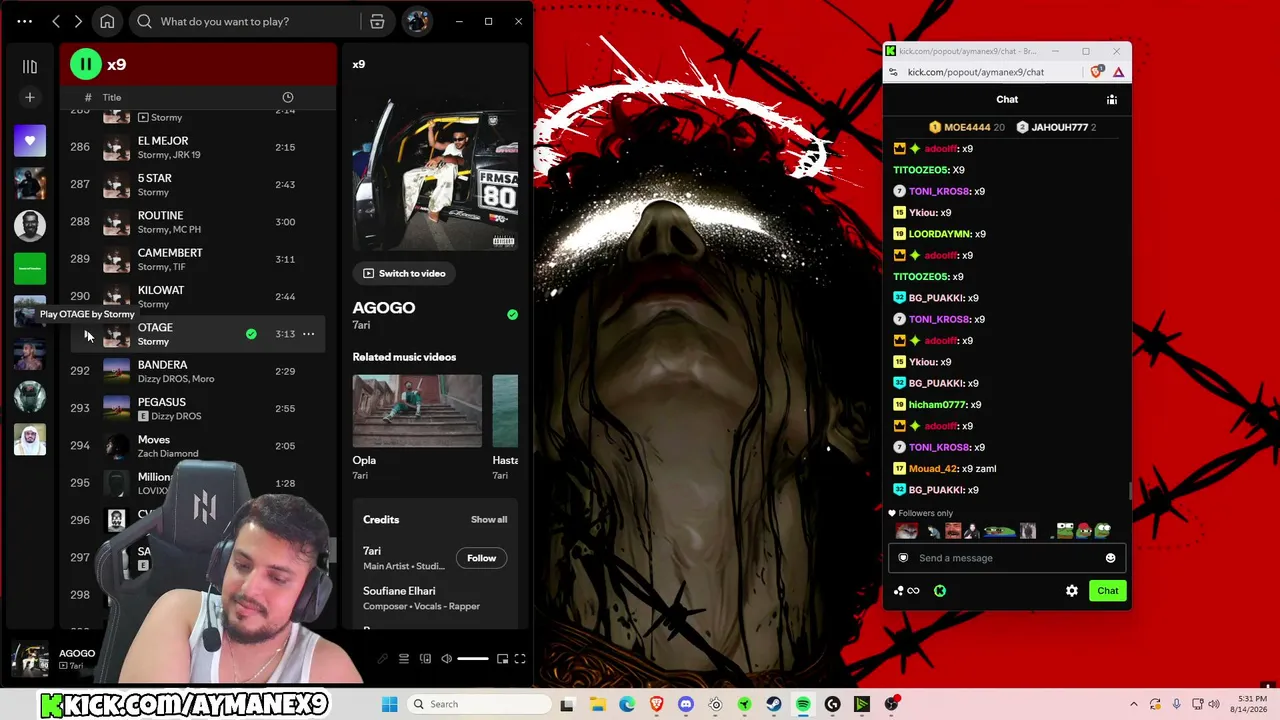Screen dimensions: 1280x720
Task: Open the Browse icon in Spotify search bar
Action: pos(377,21)
